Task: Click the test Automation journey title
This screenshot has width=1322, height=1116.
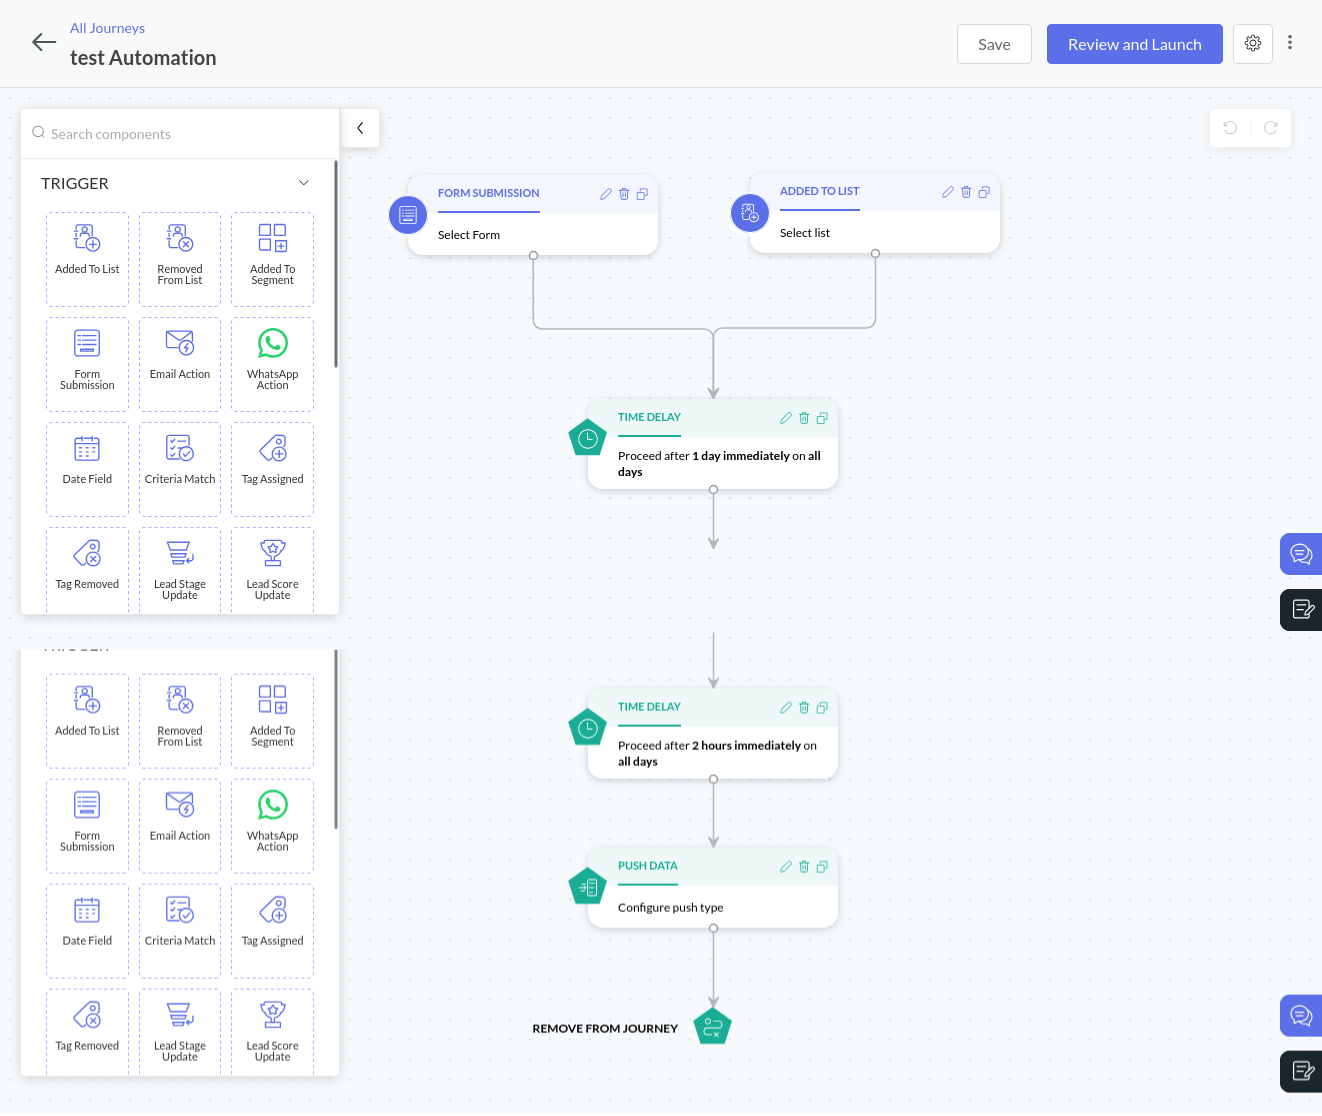Action: pos(143,58)
